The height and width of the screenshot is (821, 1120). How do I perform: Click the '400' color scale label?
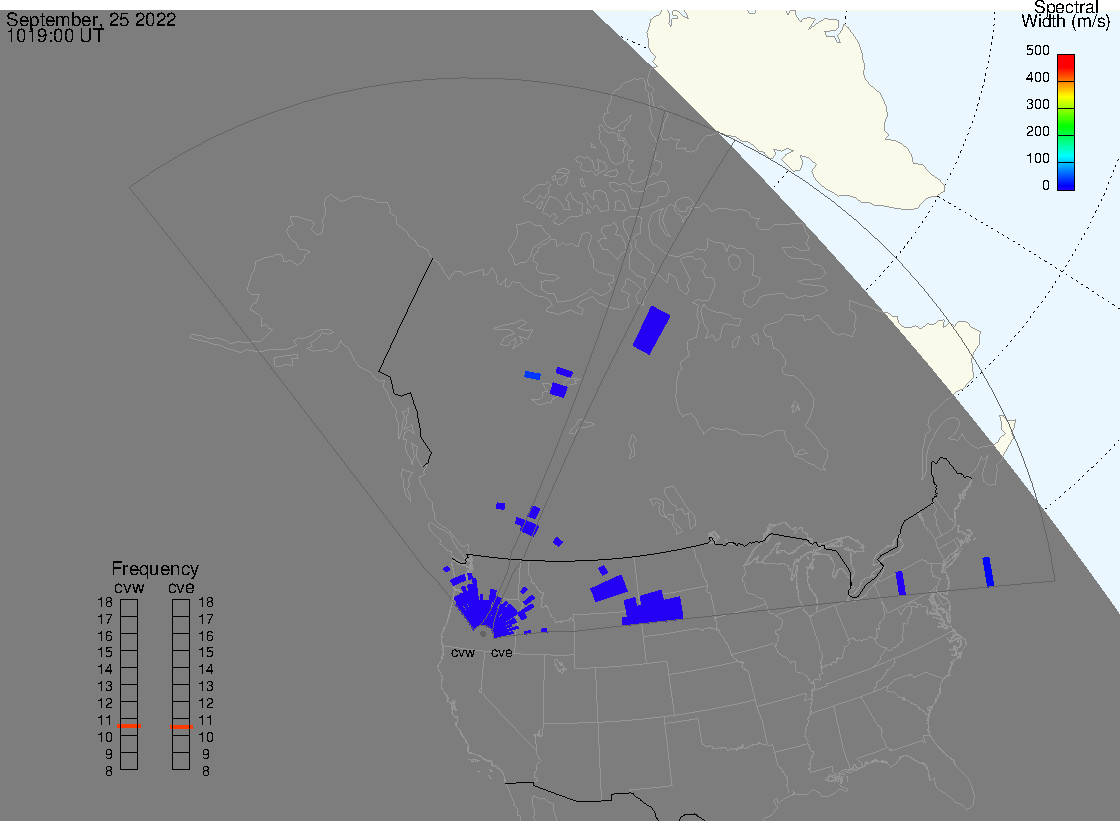pyautogui.click(x=1037, y=77)
